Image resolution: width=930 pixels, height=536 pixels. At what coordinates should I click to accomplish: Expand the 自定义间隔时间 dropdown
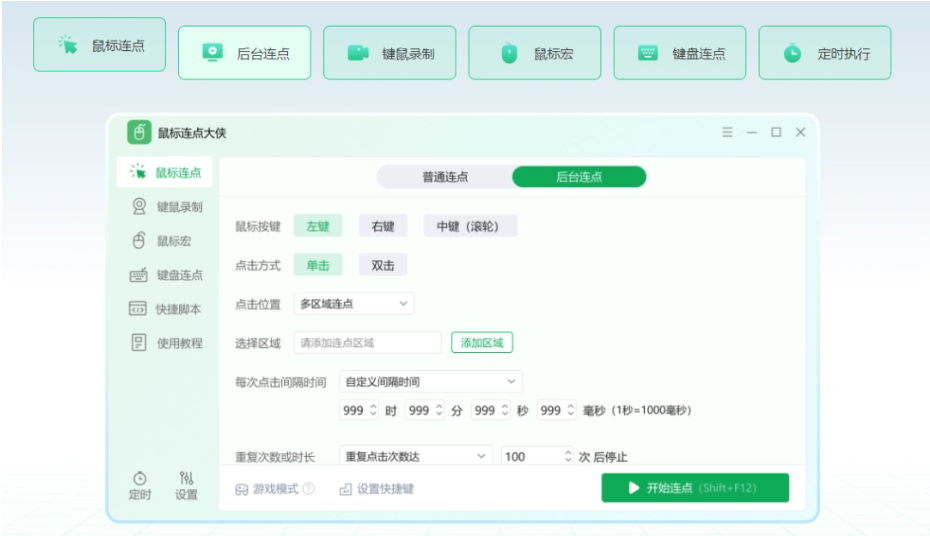[431, 381]
